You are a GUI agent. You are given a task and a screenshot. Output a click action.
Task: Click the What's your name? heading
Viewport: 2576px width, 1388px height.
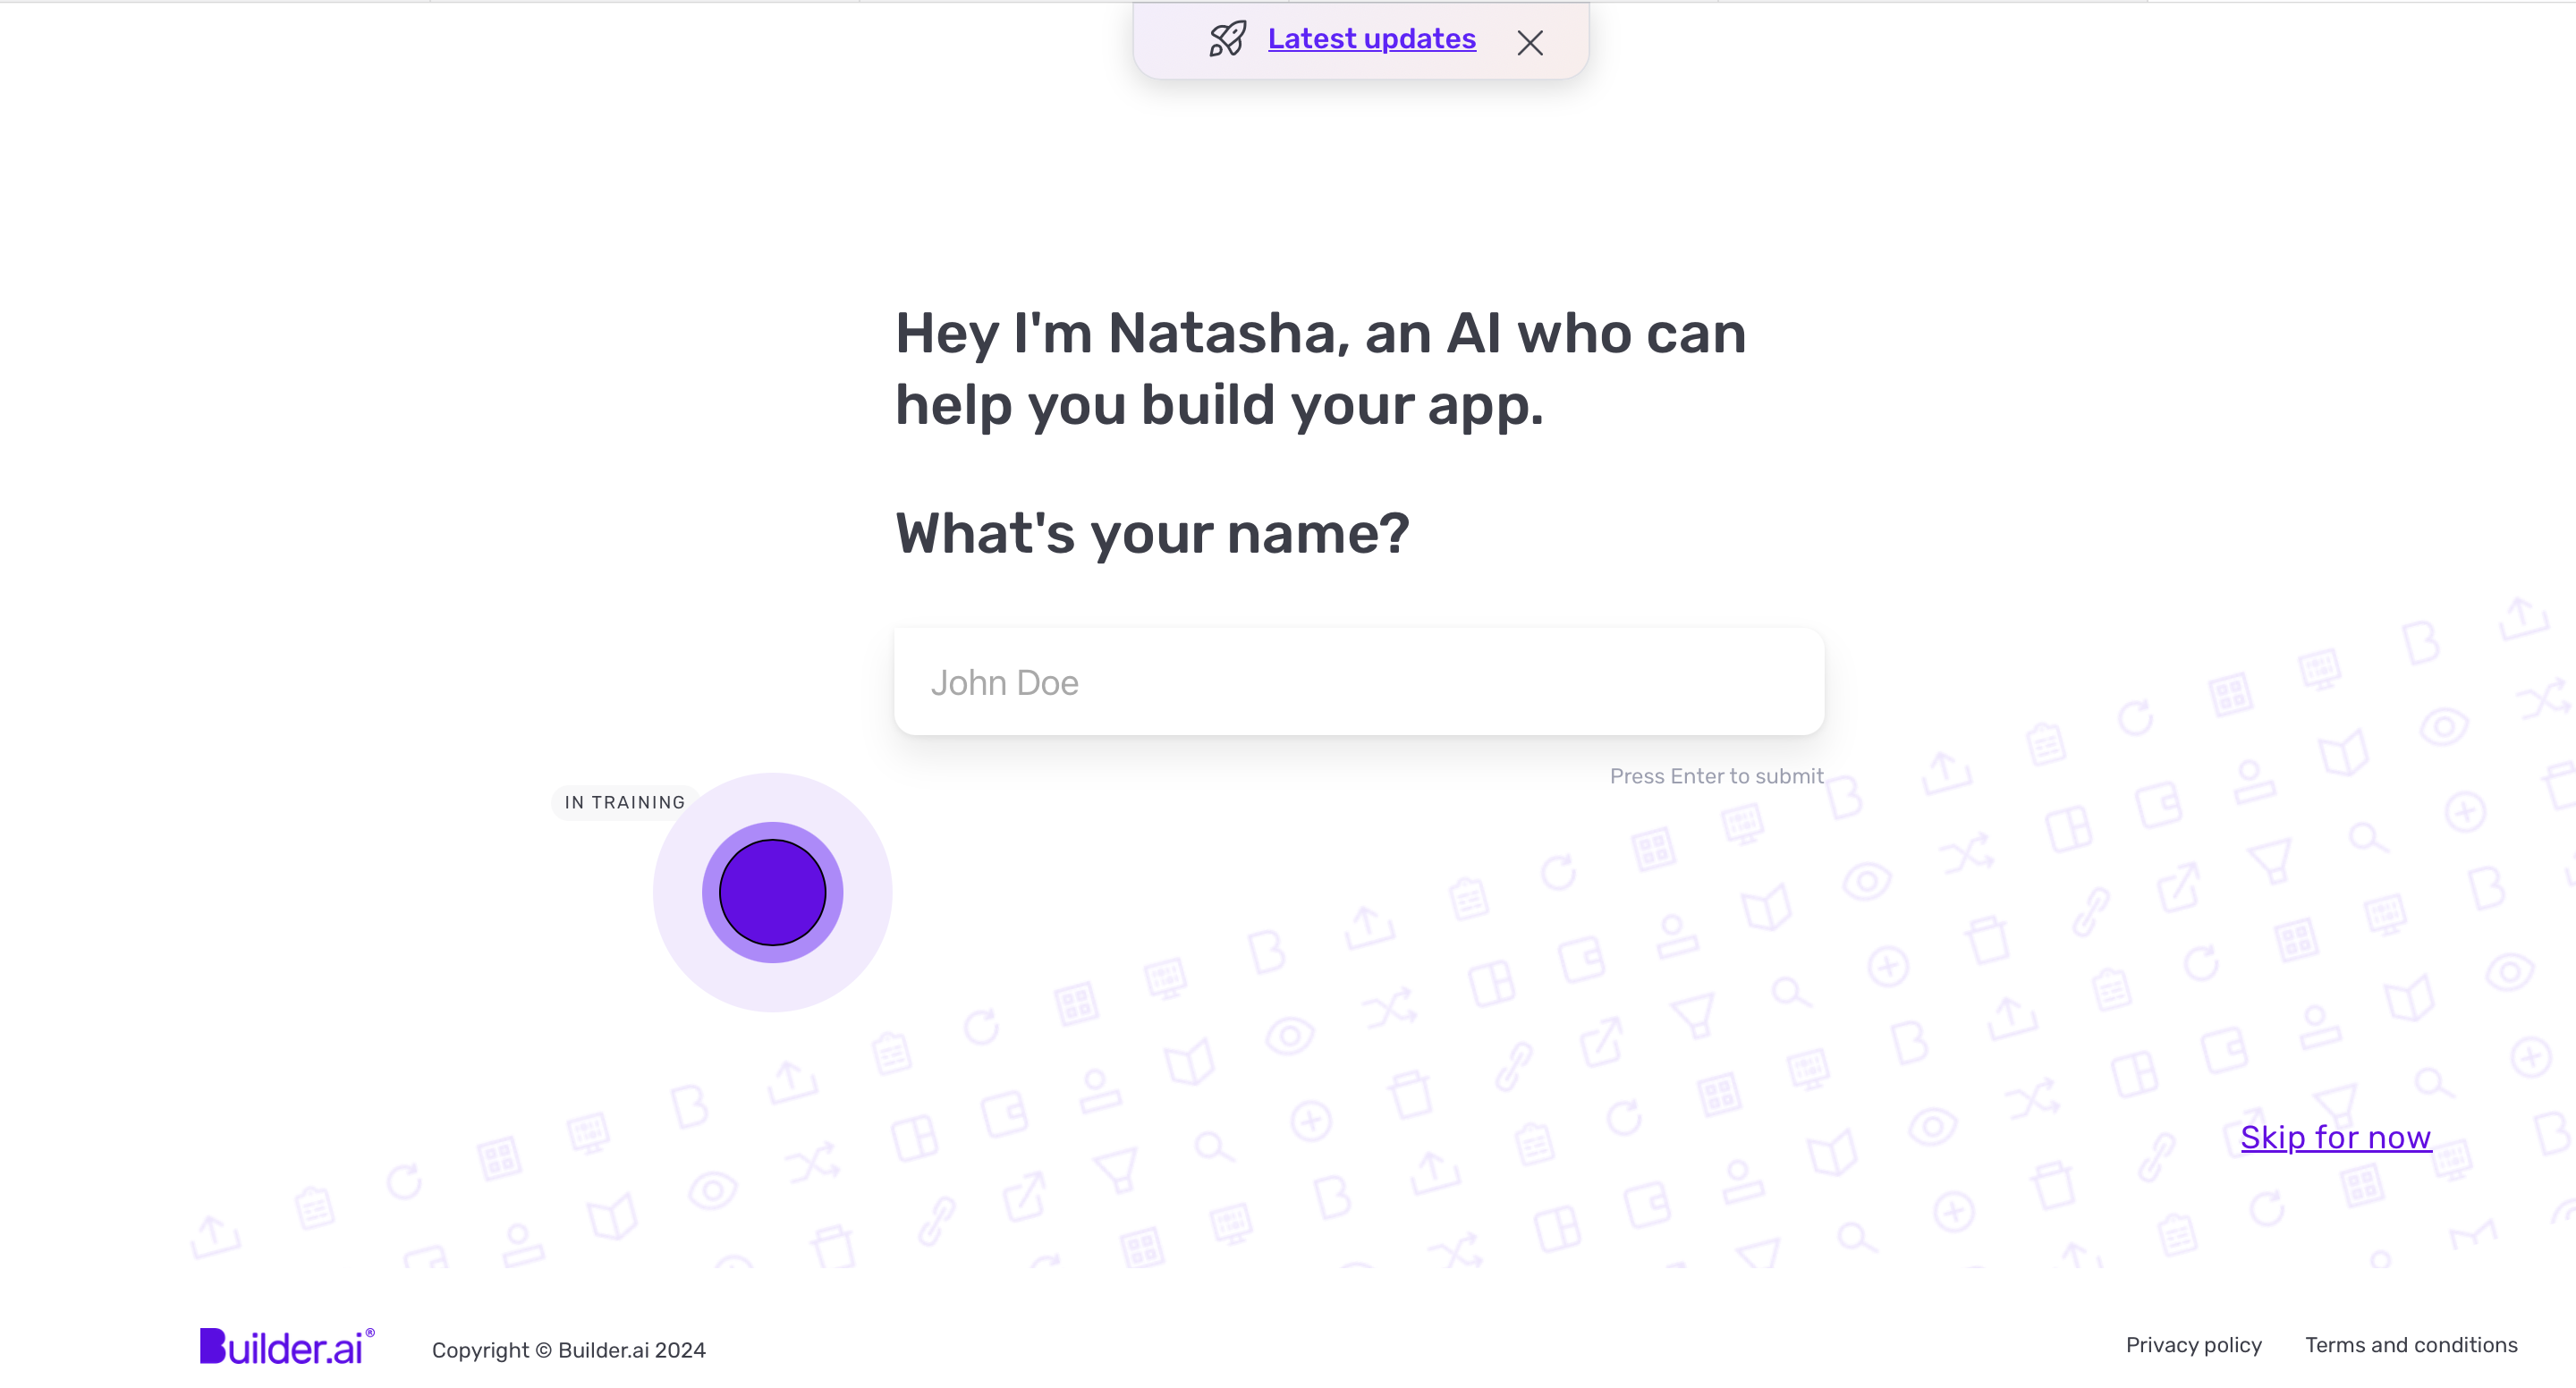(x=1152, y=533)
